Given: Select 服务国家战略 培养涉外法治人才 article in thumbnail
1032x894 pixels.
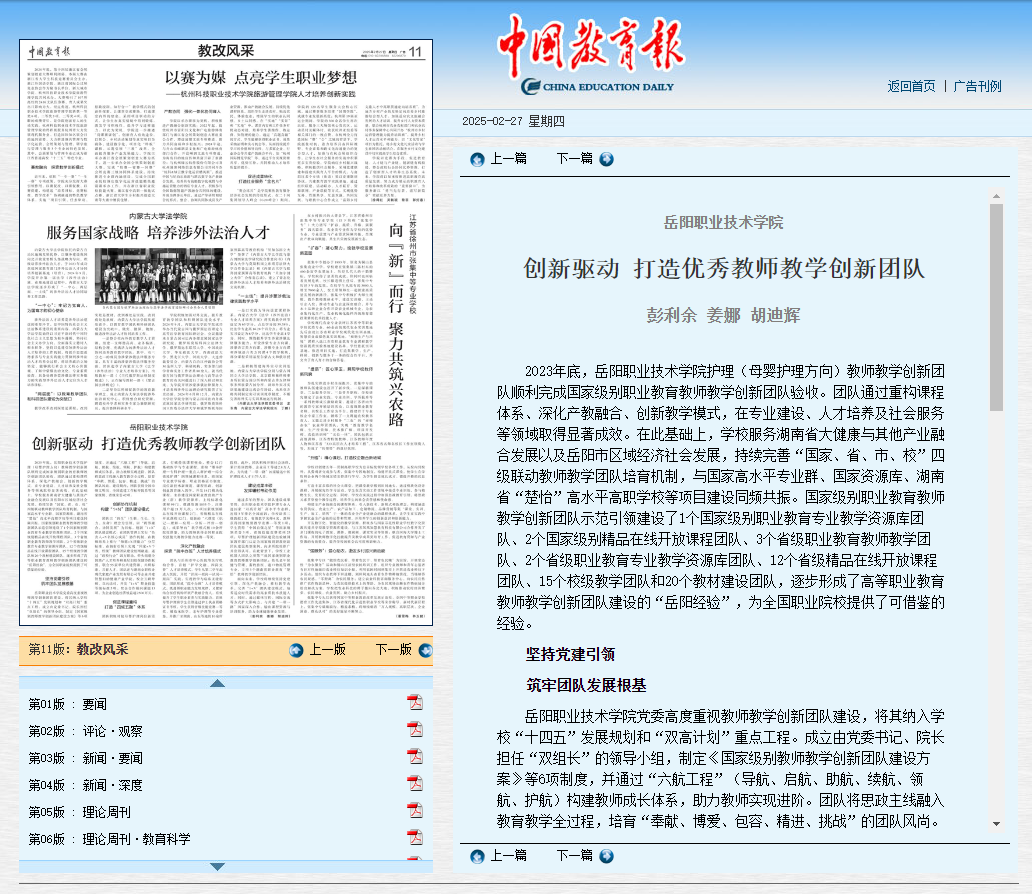Looking at the screenshot, I should coord(158,232).
